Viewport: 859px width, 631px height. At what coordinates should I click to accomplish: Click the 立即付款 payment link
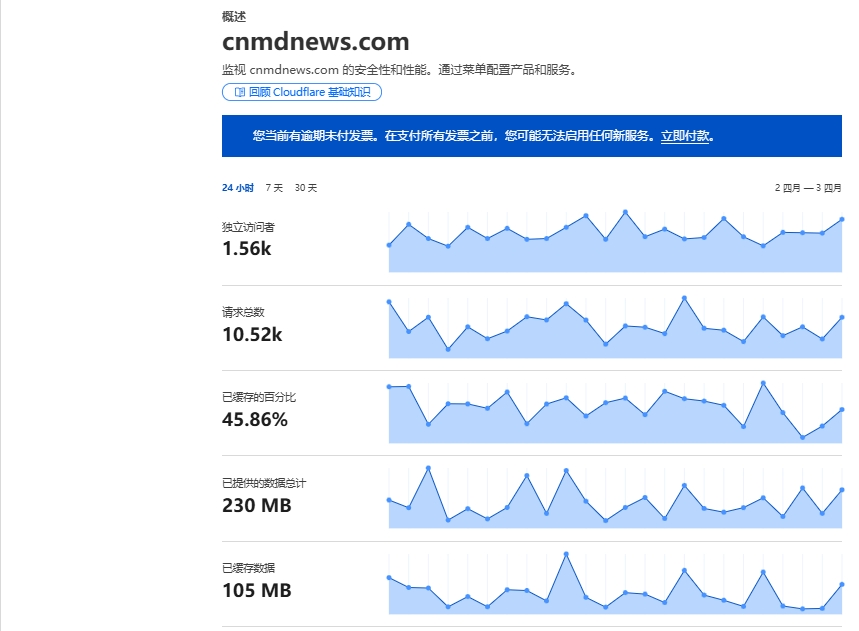pos(685,136)
